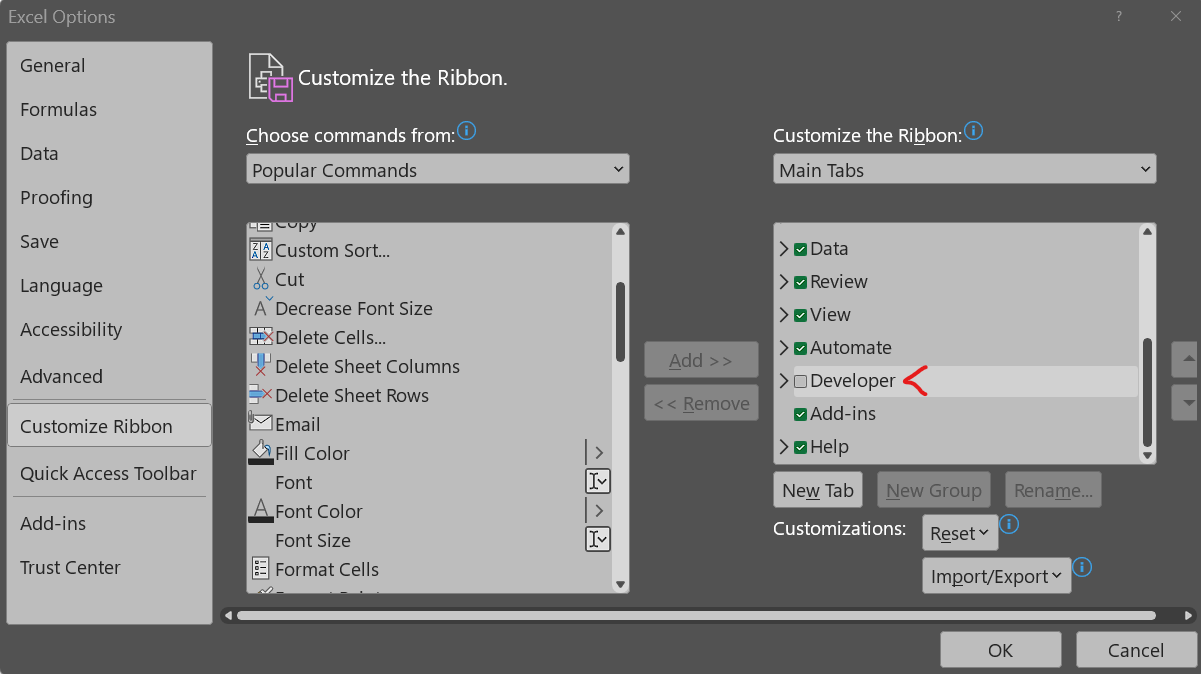Click the info icon next to Reset

click(1009, 524)
